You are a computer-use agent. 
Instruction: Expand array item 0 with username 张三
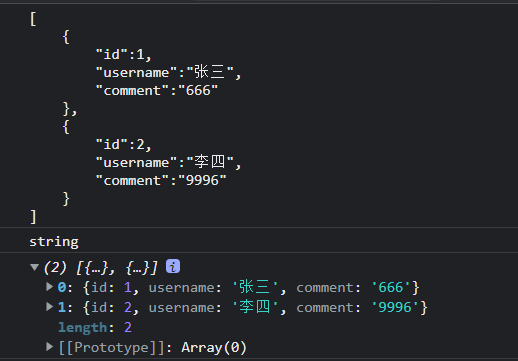coord(49,287)
